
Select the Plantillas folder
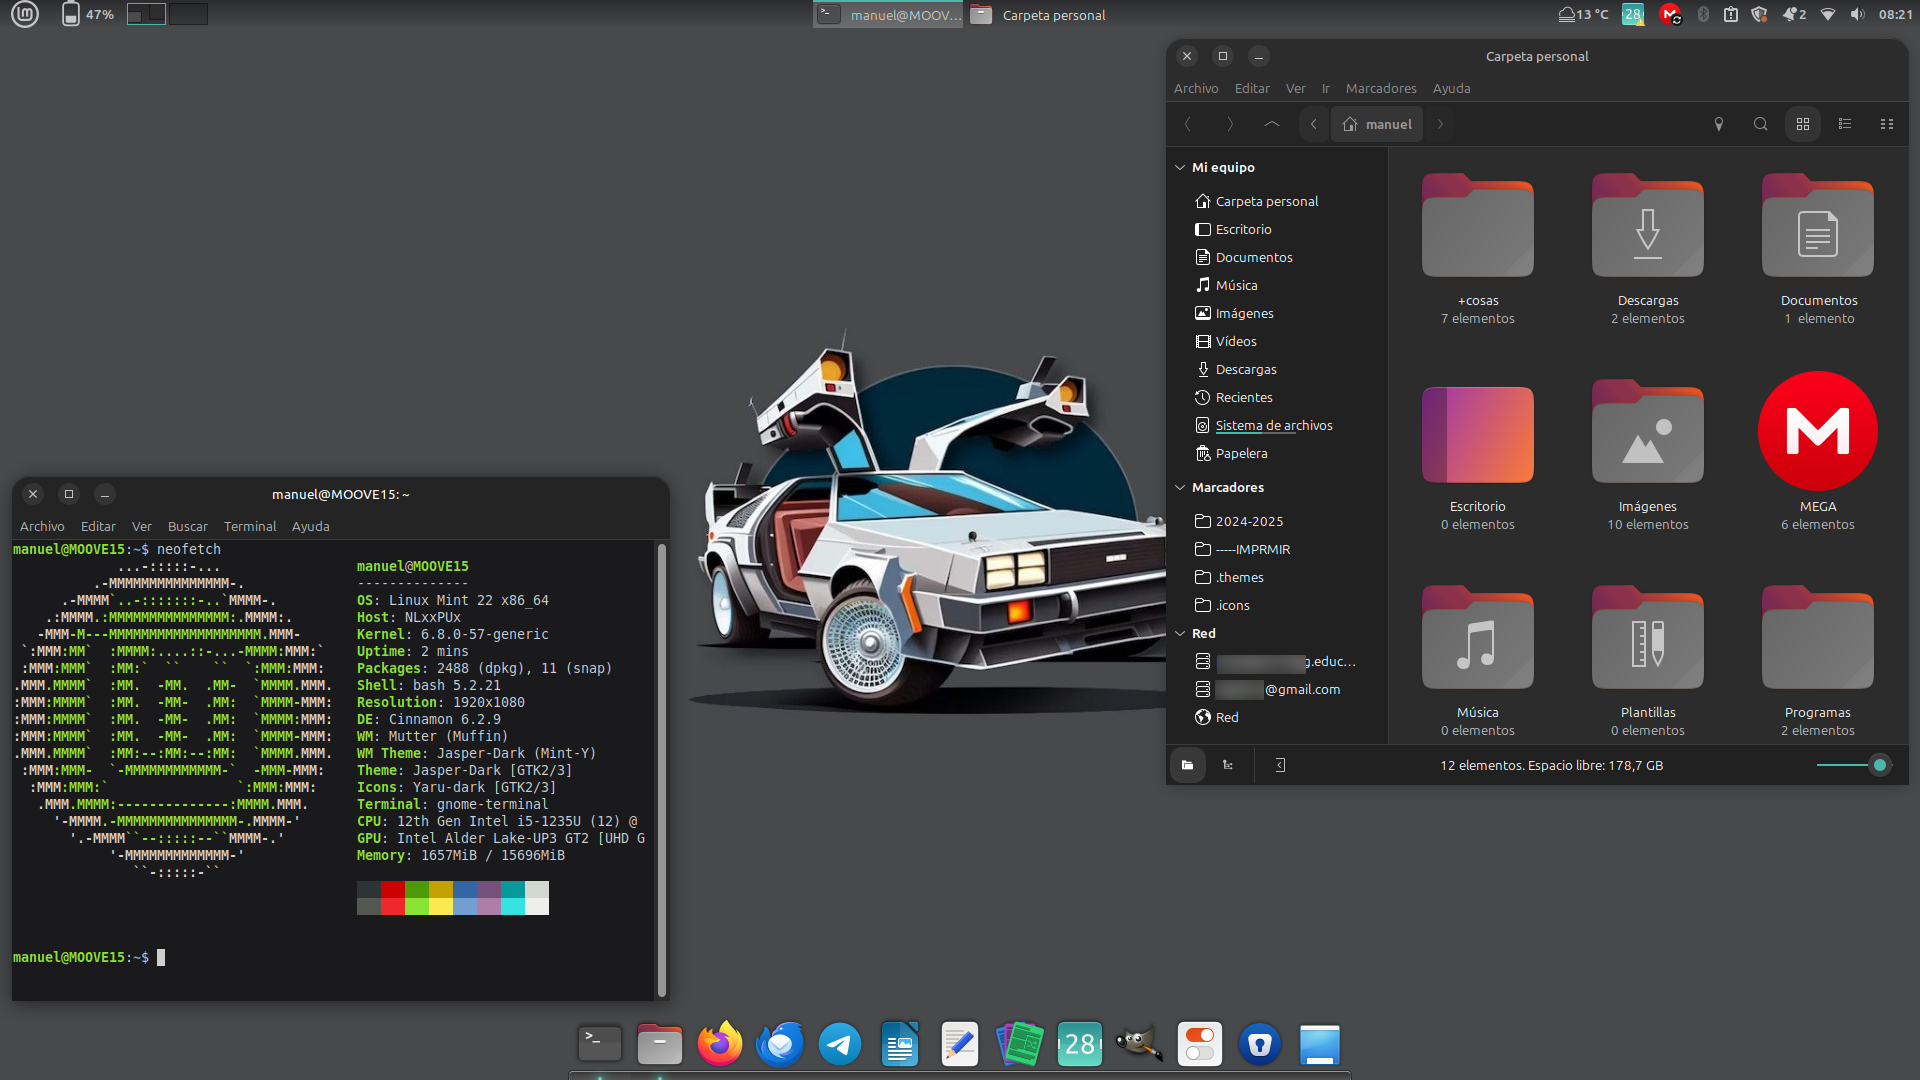click(1648, 640)
